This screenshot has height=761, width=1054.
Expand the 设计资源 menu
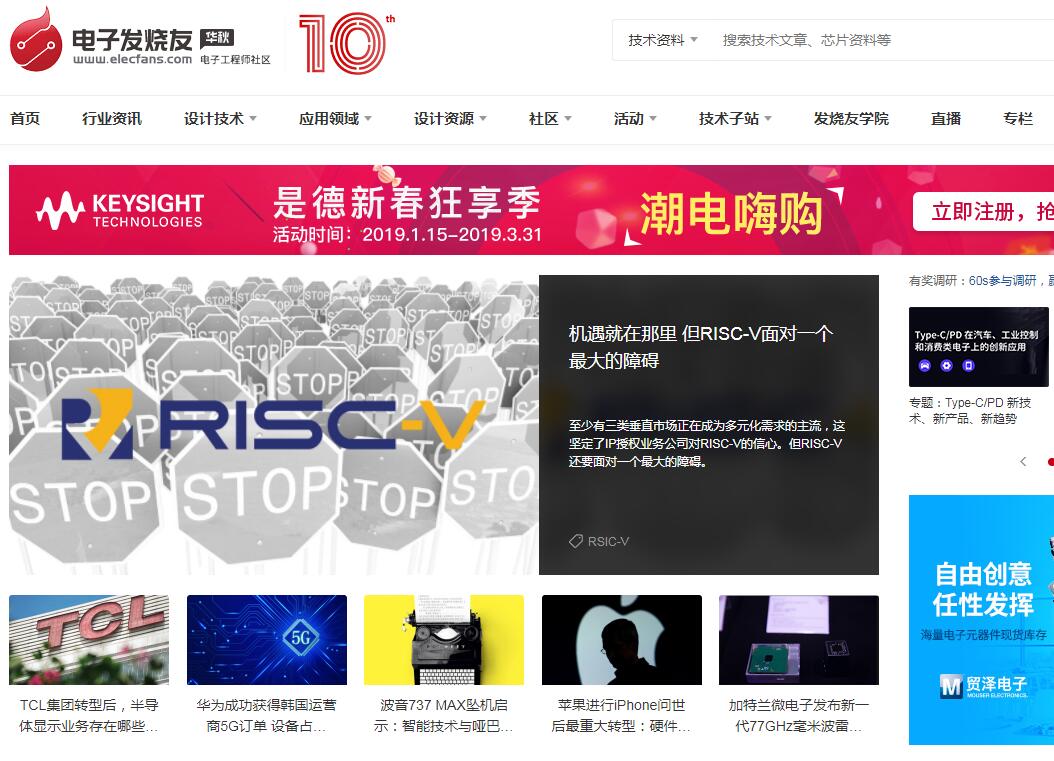(x=450, y=119)
